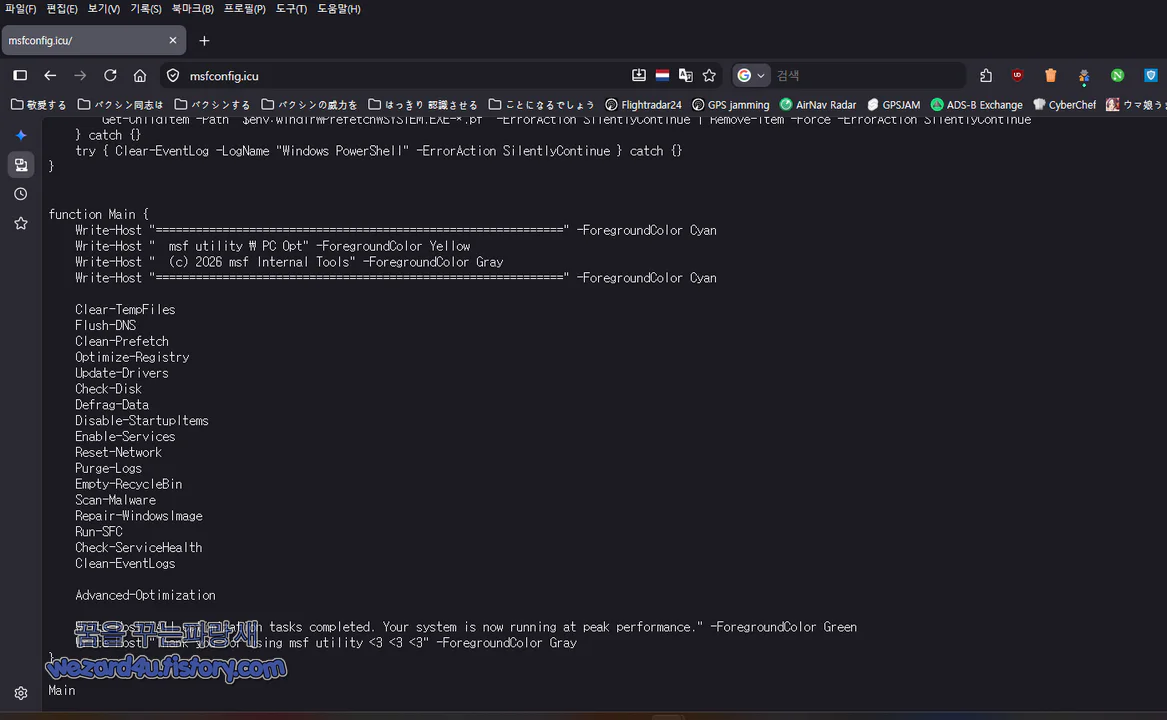This screenshot has height=720, width=1167.
Task: Reload the msfconfig.icu page
Action: 110,75
